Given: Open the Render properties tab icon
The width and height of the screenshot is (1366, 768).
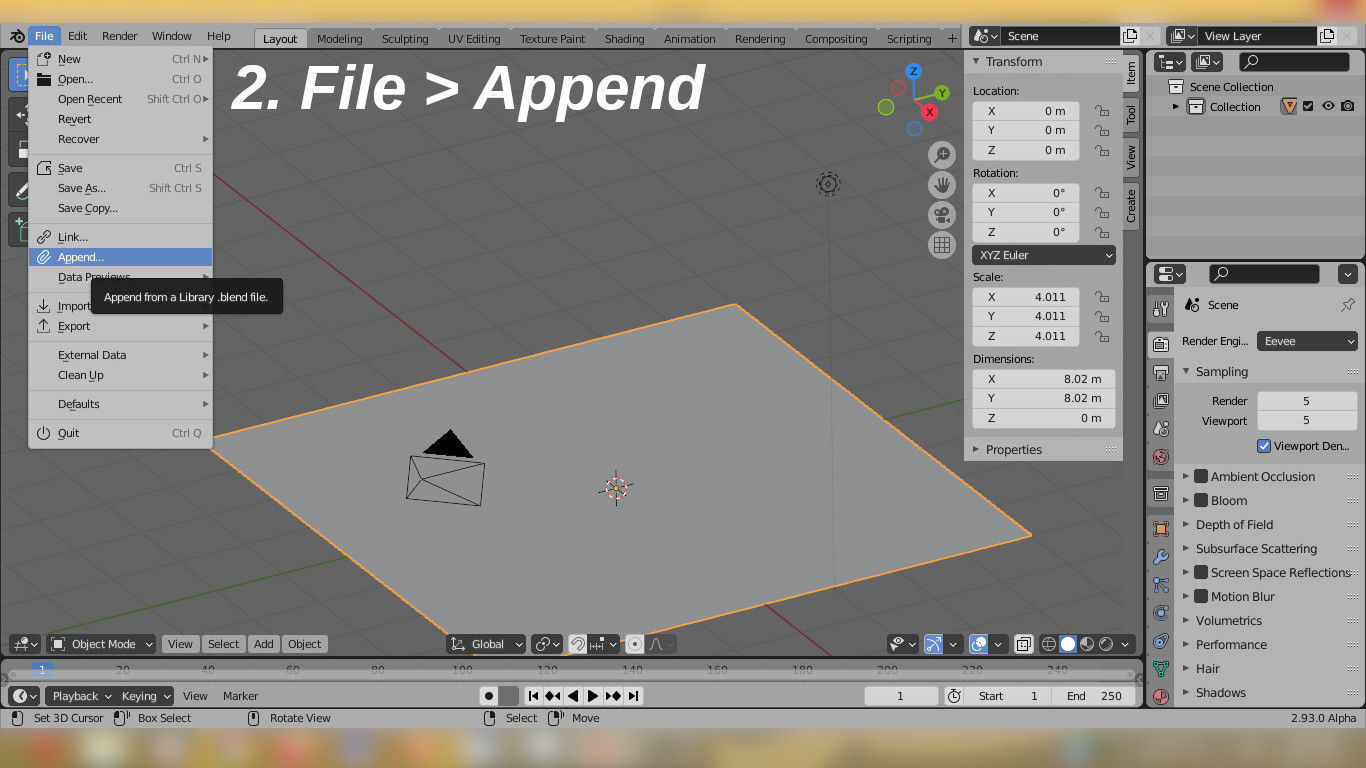Looking at the screenshot, I should tap(1160, 344).
